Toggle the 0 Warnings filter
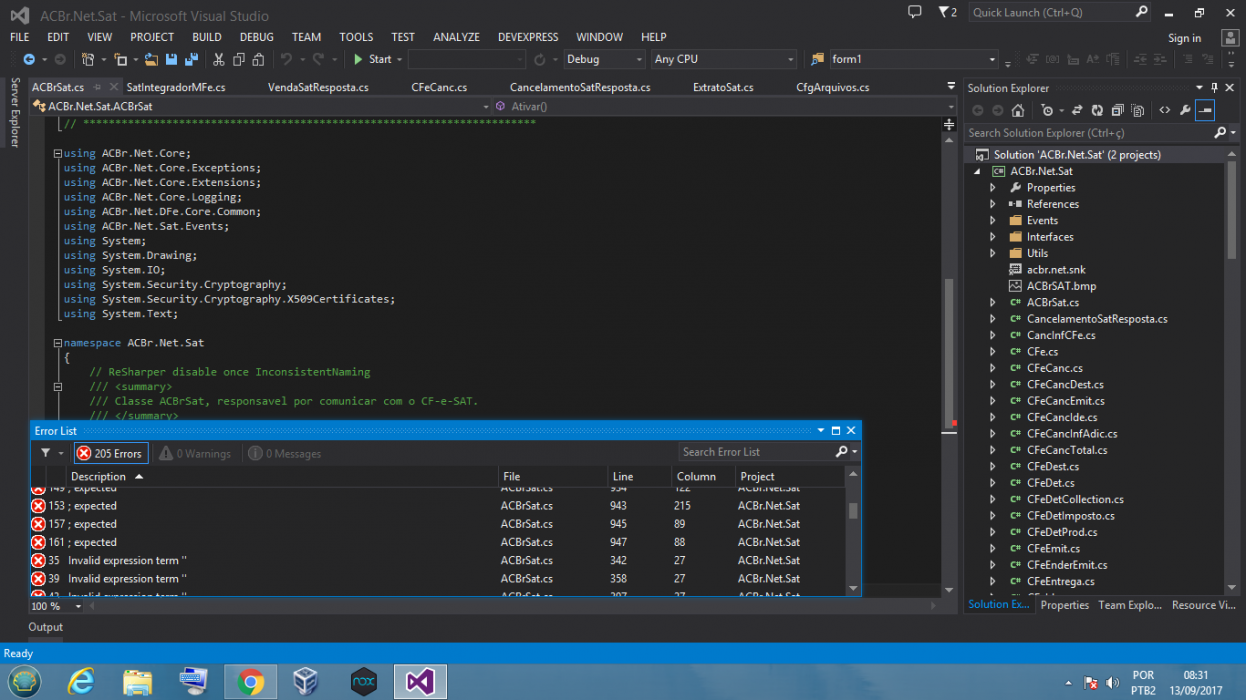The width and height of the screenshot is (1246, 700). [x=195, y=454]
